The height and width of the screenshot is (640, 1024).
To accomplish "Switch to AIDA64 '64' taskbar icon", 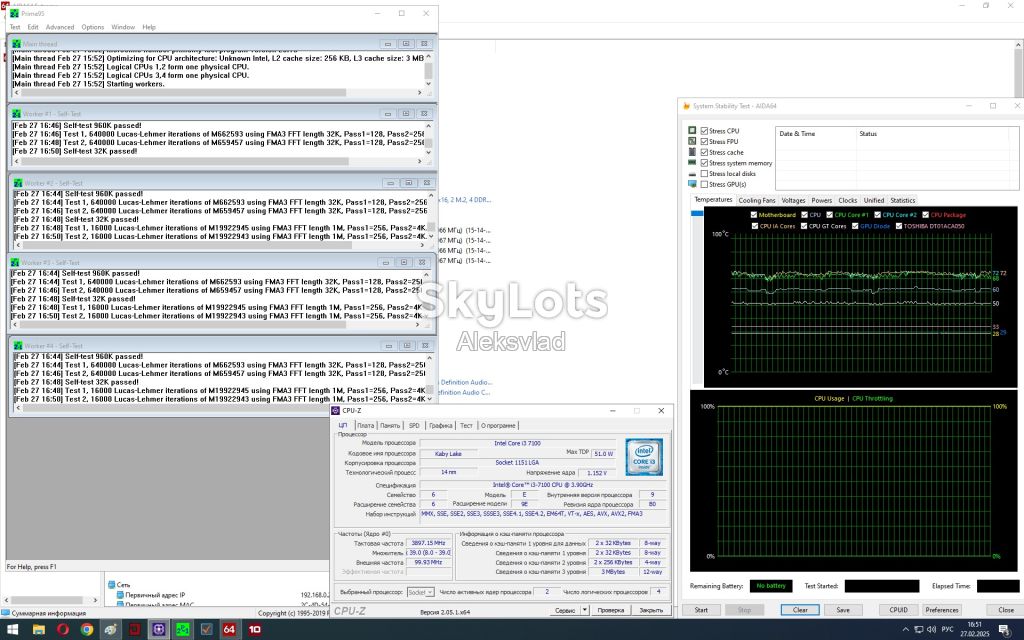I will pyautogui.click(x=229, y=630).
